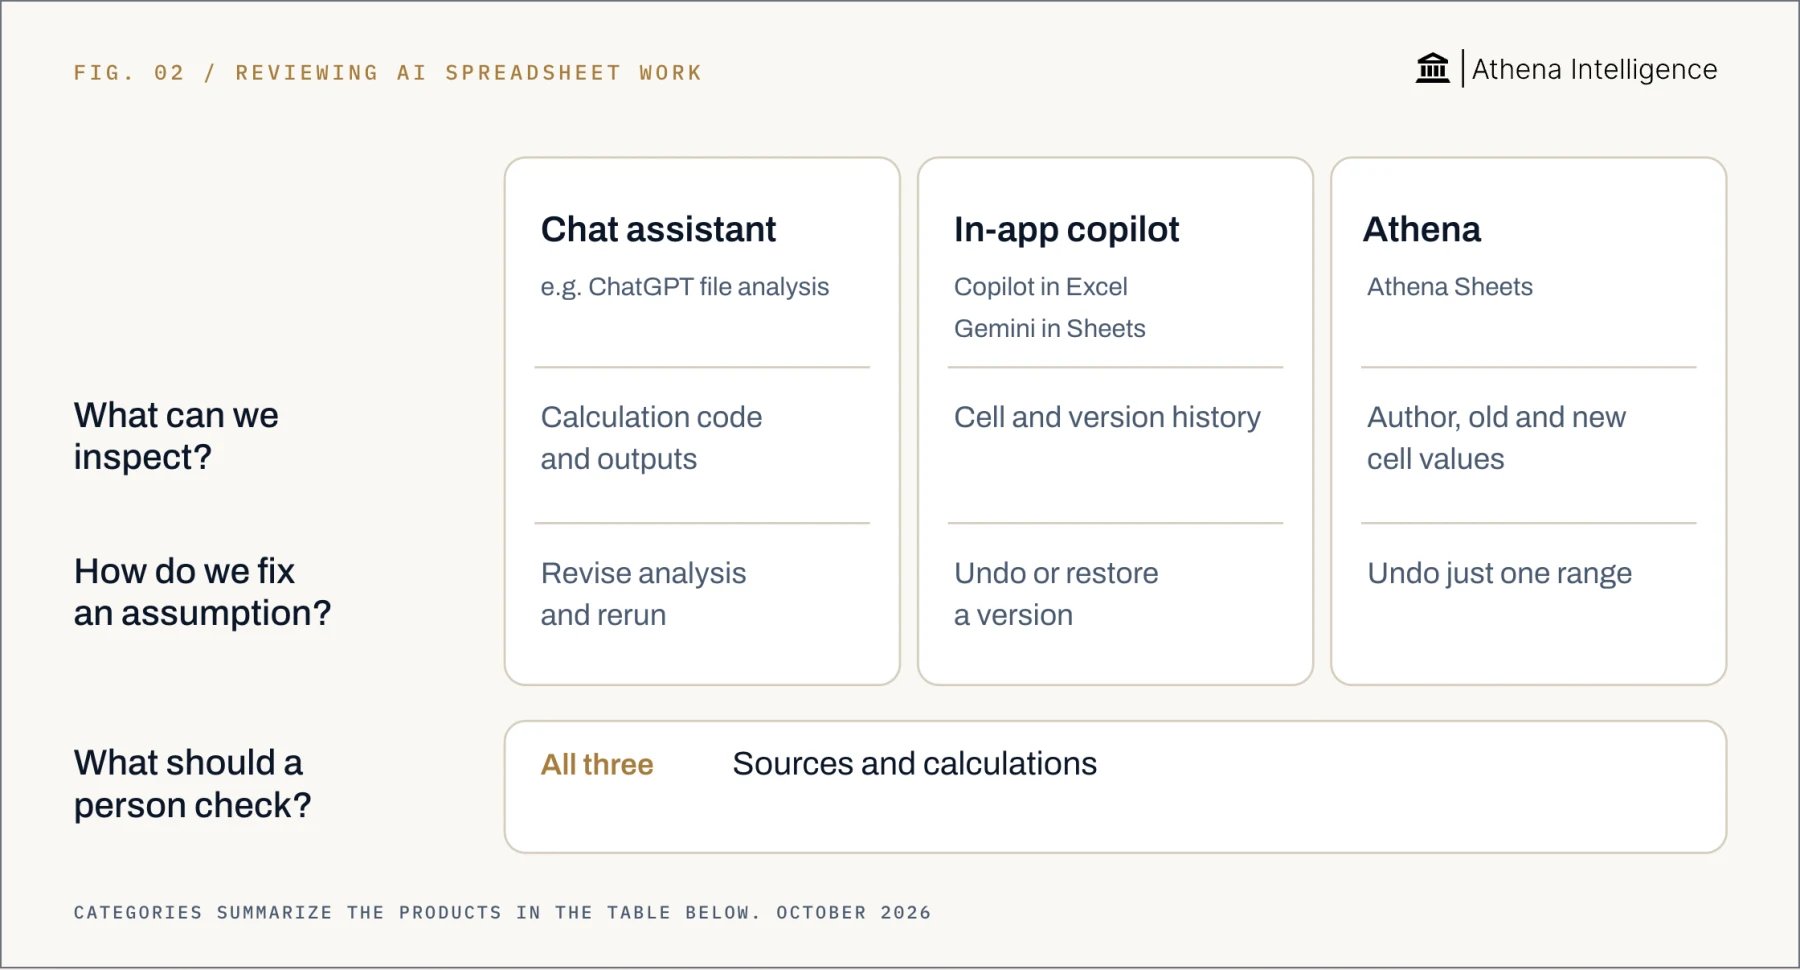1800x970 pixels.
Task: Click 'Sources and calculations' text
Action: 915,764
